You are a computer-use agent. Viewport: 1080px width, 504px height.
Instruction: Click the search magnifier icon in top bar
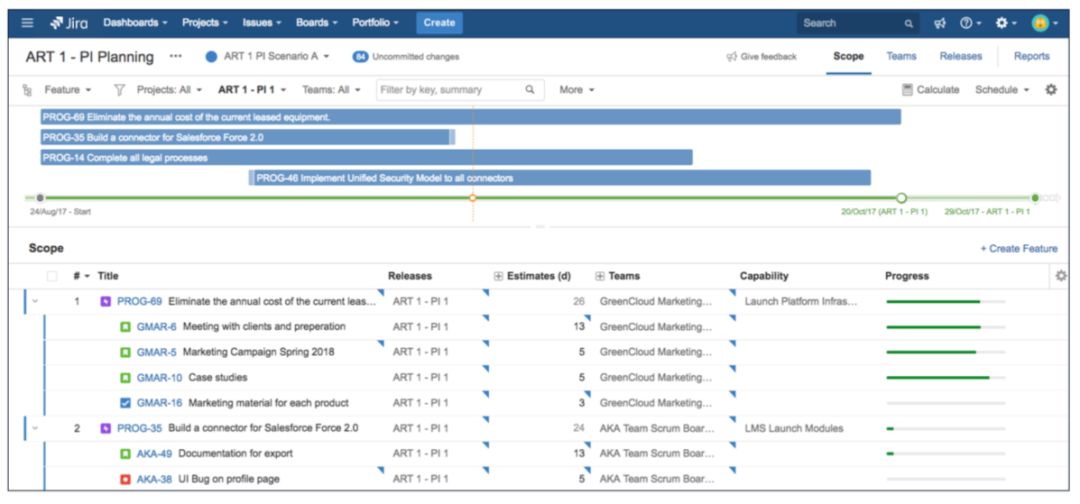click(x=909, y=23)
